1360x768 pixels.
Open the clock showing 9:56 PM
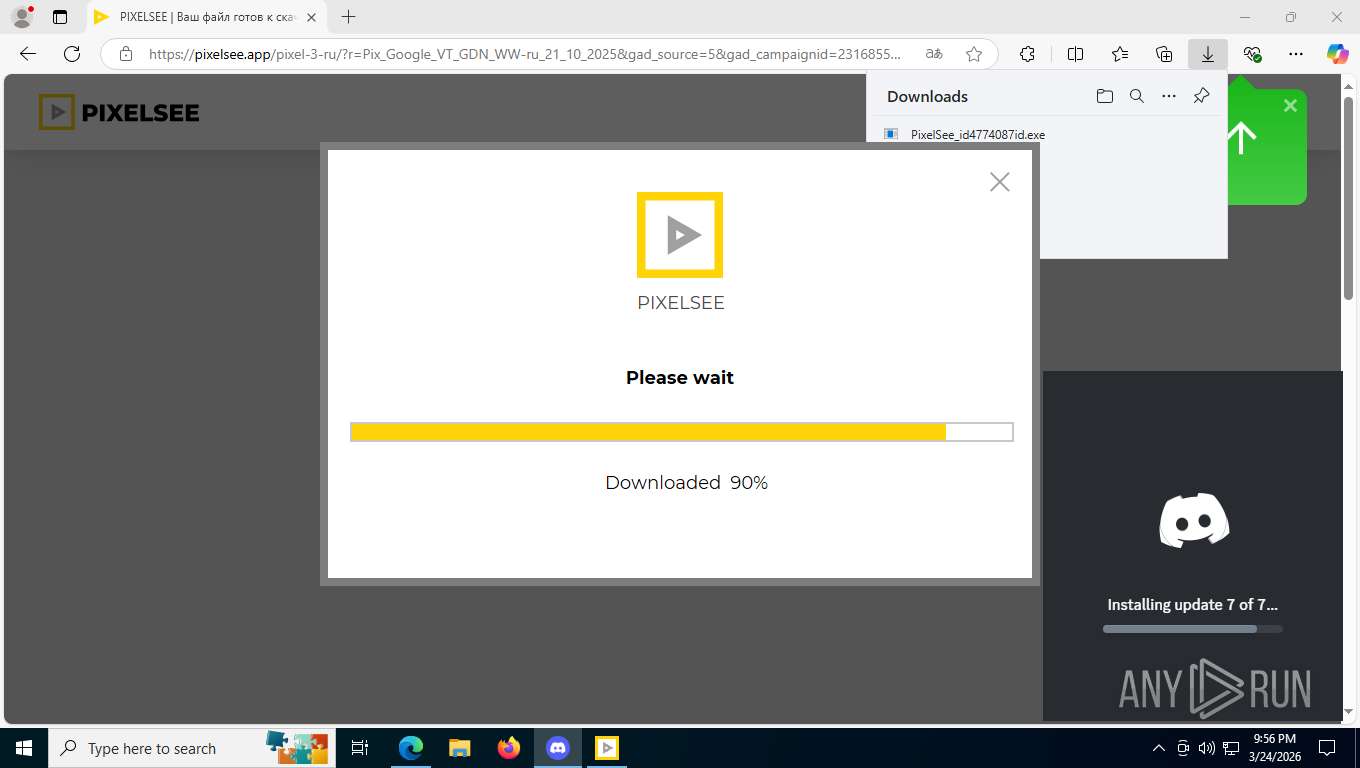pos(1274,748)
